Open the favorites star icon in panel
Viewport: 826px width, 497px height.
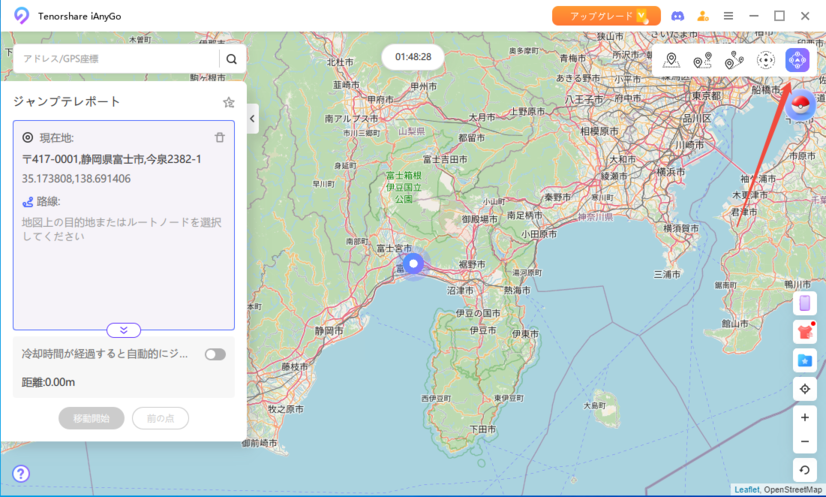coord(228,102)
